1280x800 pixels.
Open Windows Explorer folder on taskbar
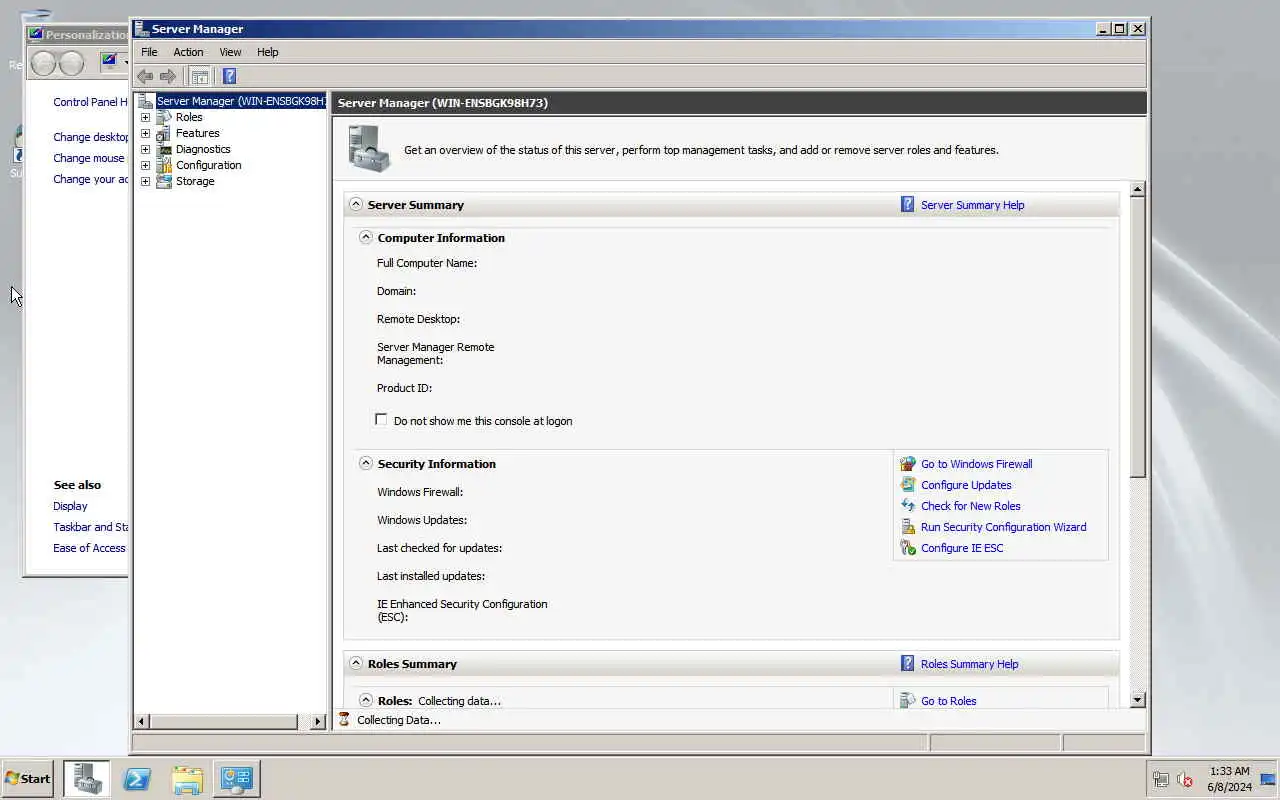point(187,779)
